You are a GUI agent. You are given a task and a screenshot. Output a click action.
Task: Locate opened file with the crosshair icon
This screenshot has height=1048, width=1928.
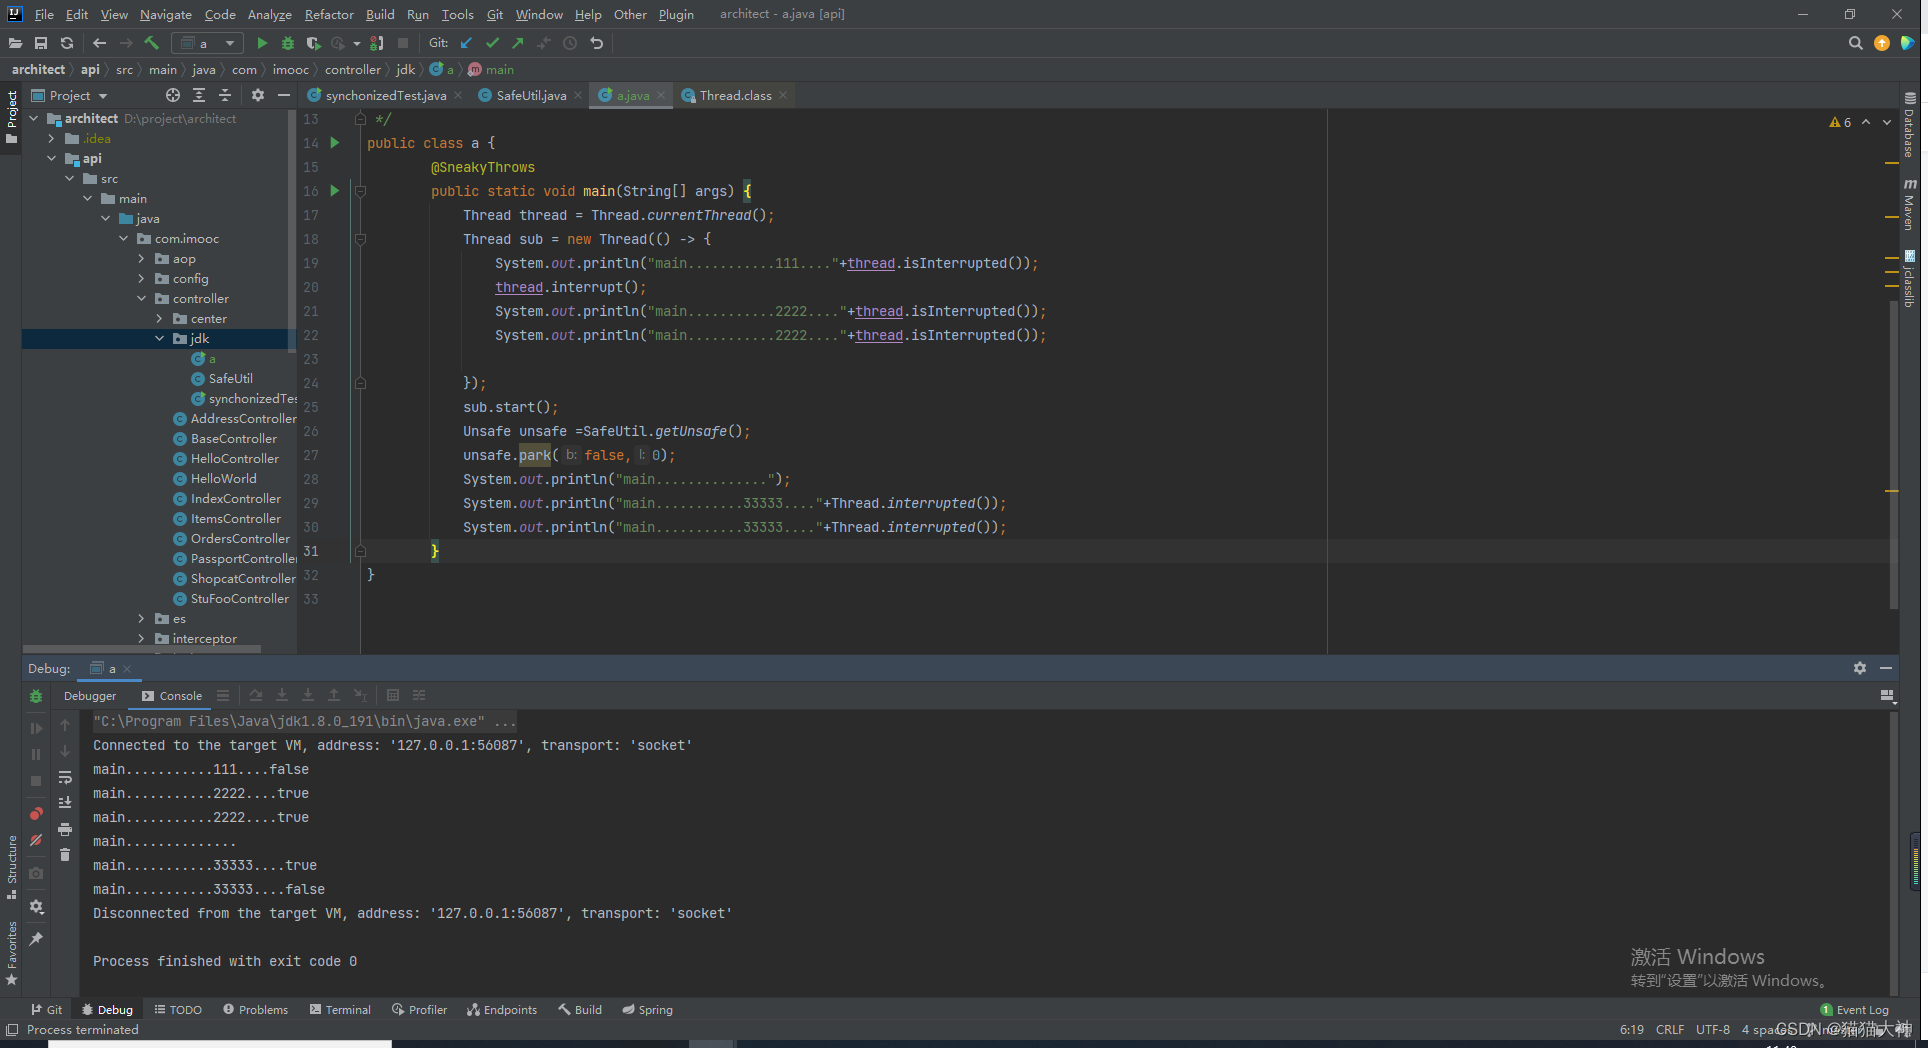click(x=173, y=95)
